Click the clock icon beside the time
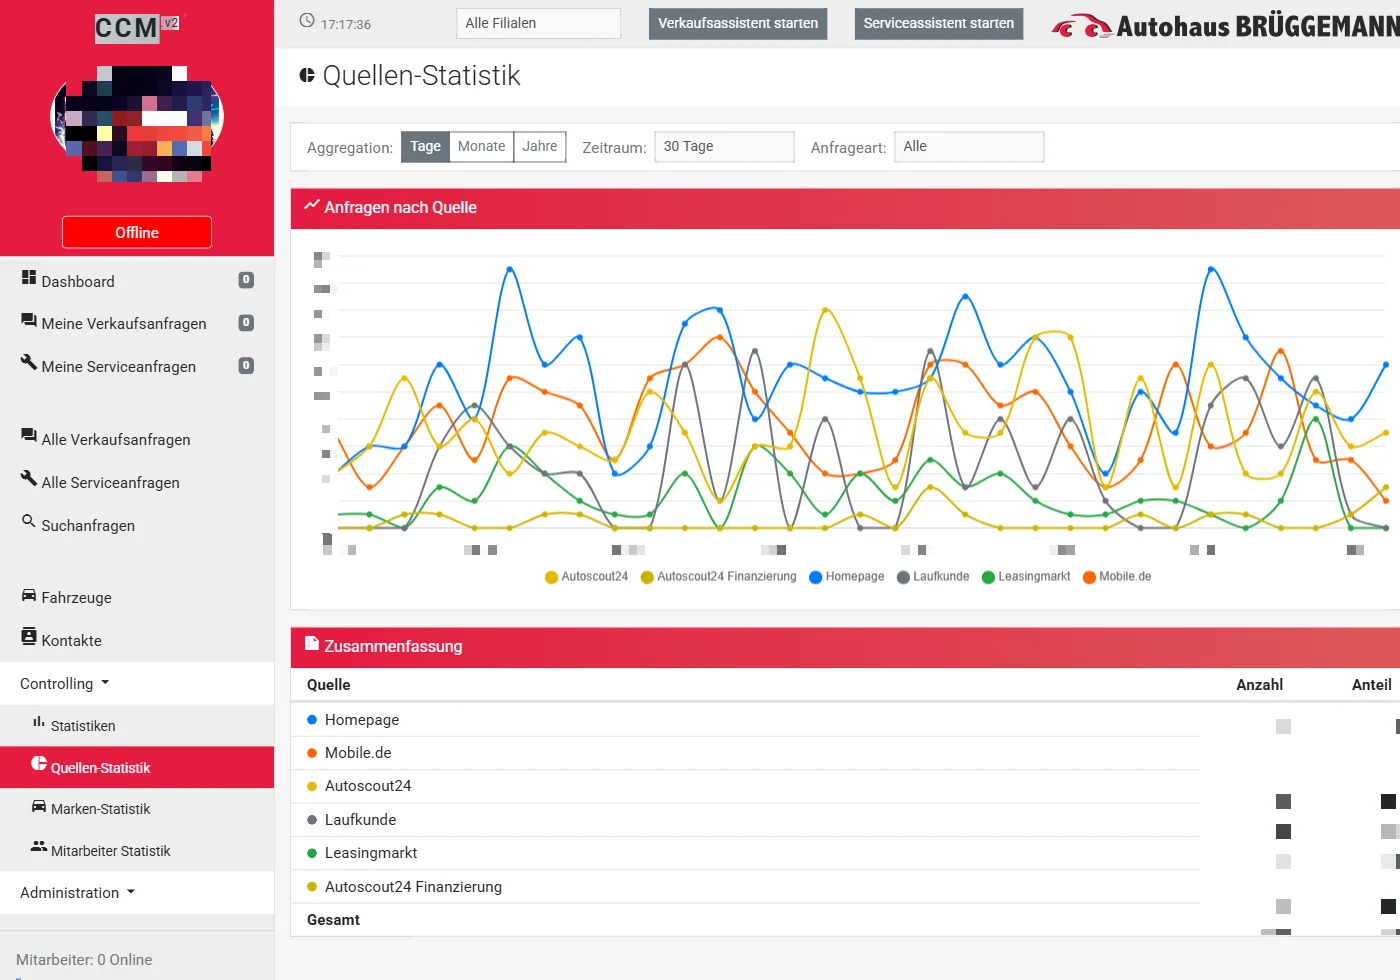 307,21
